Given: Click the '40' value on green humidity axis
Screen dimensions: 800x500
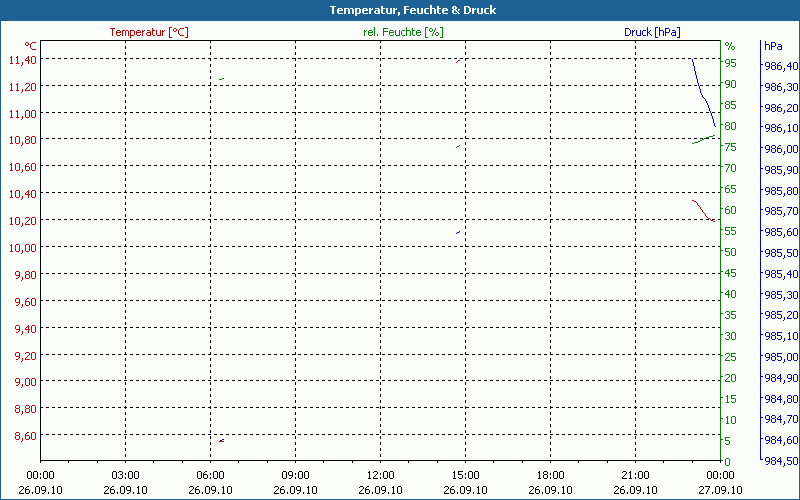Looking at the screenshot, I should pyautogui.click(x=731, y=294).
